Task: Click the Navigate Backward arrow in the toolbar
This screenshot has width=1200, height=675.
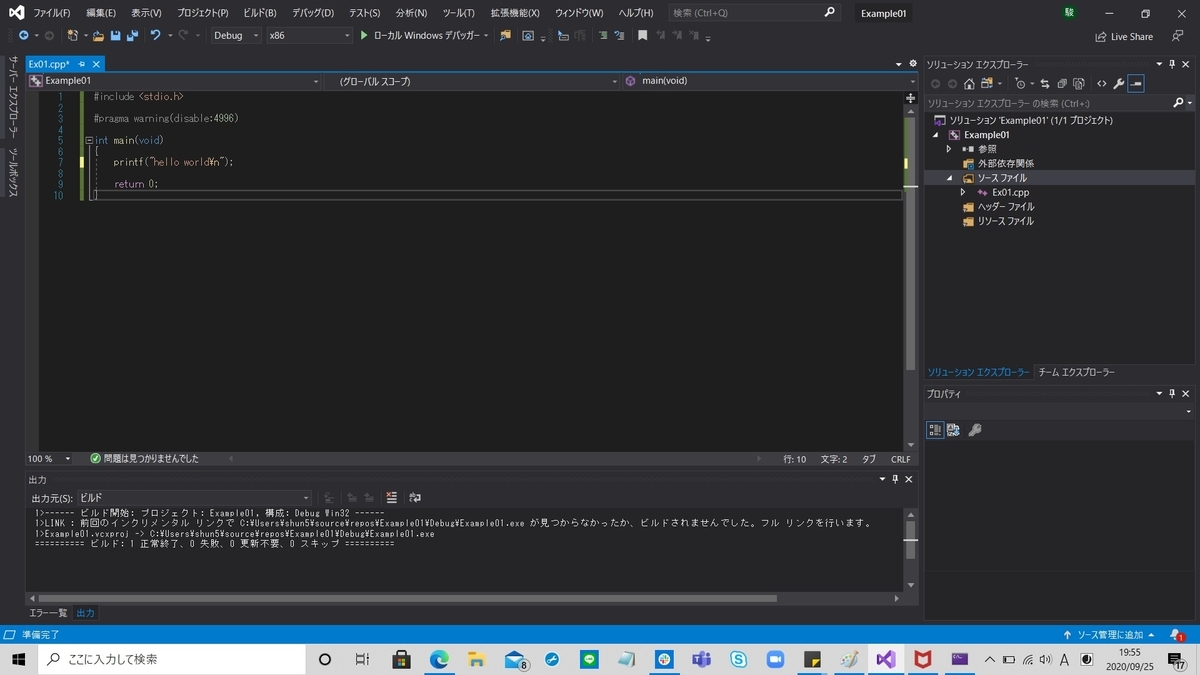Action: click(23, 35)
